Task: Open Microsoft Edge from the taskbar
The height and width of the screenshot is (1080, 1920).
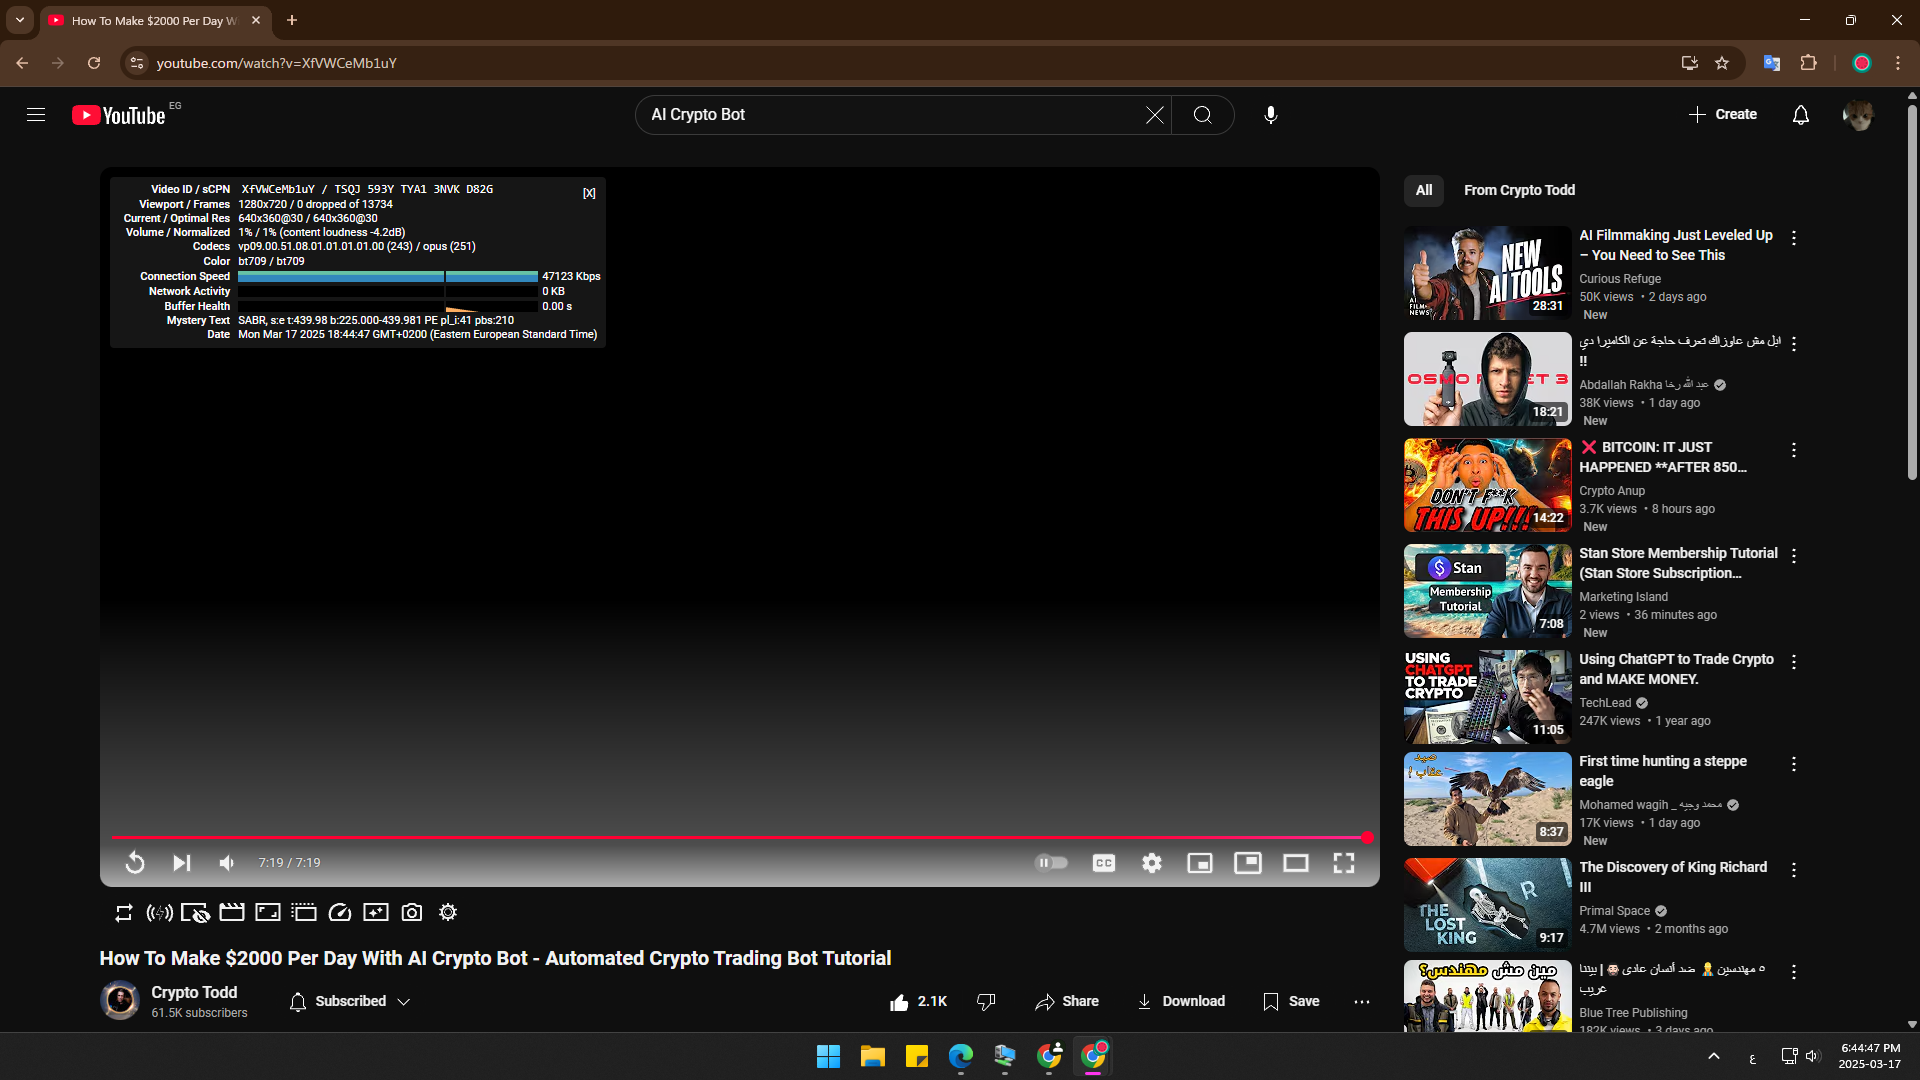Action: tap(960, 1057)
